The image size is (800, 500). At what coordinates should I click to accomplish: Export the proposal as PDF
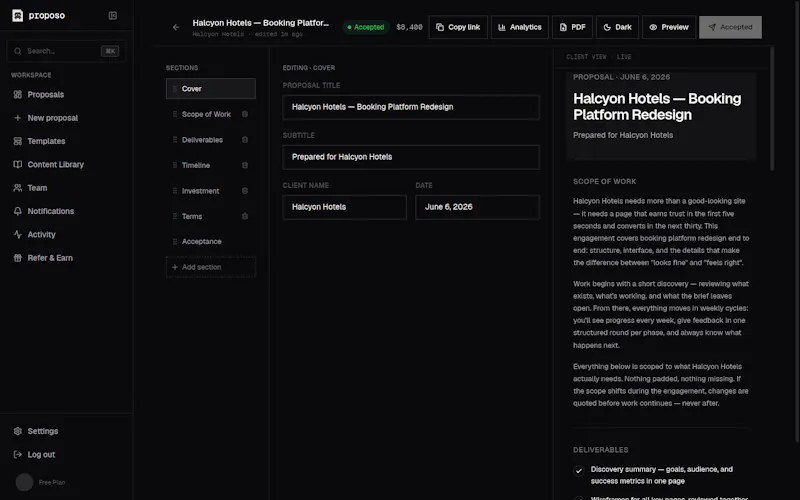click(572, 27)
